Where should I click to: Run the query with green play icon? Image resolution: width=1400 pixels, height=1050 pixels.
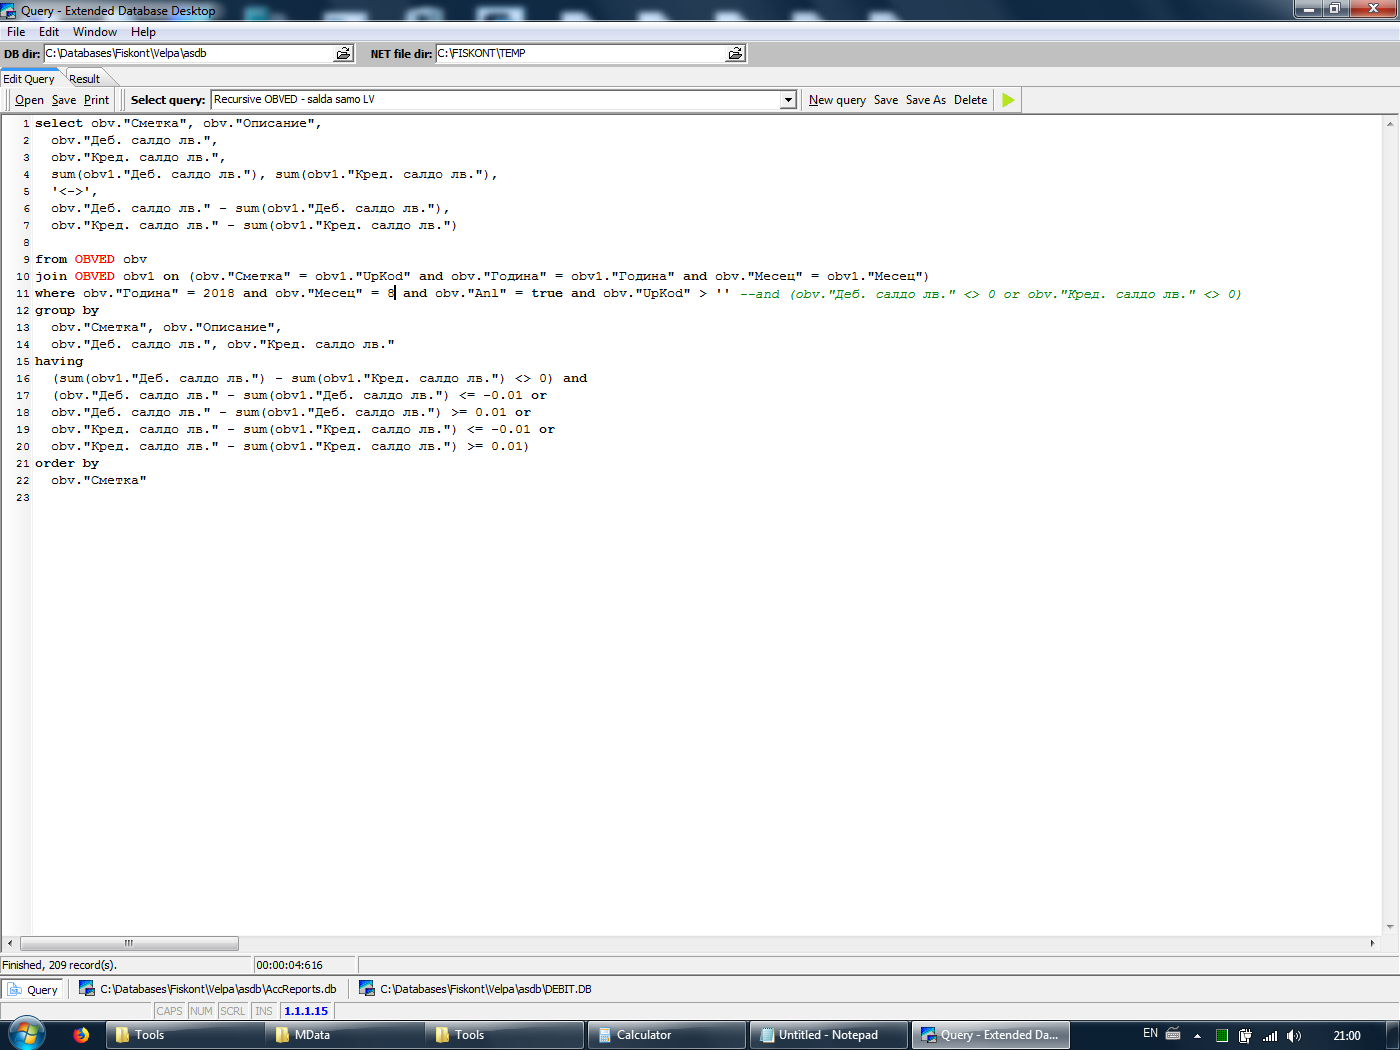coord(1008,100)
